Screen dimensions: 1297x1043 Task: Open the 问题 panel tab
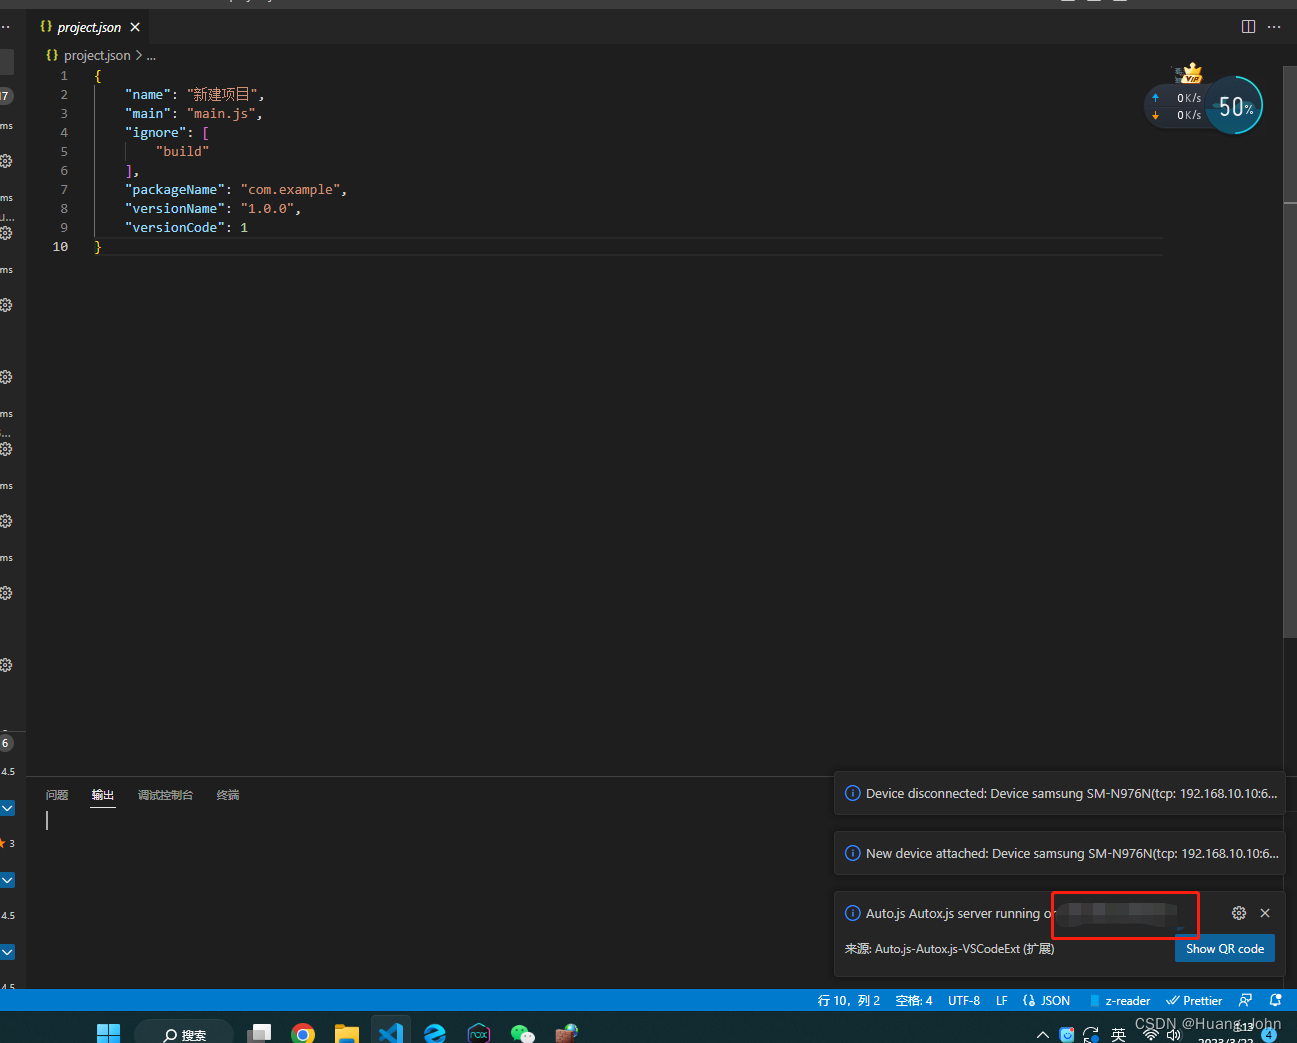click(x=57, y=795)
